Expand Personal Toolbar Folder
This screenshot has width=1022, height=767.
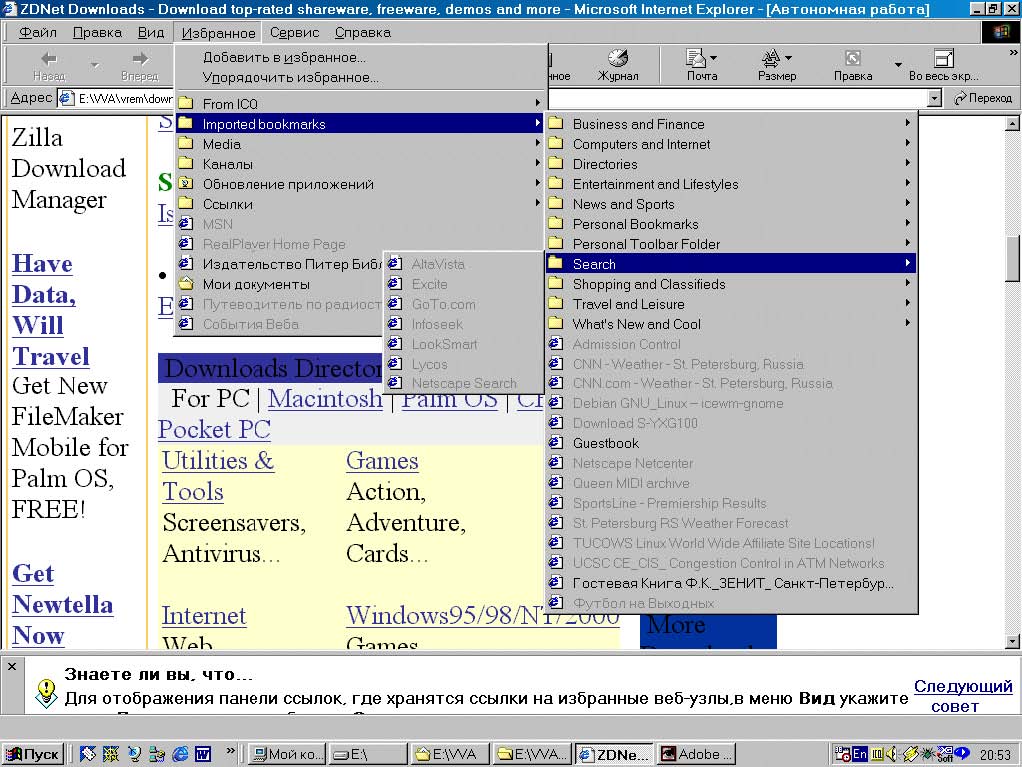point(731,244)
